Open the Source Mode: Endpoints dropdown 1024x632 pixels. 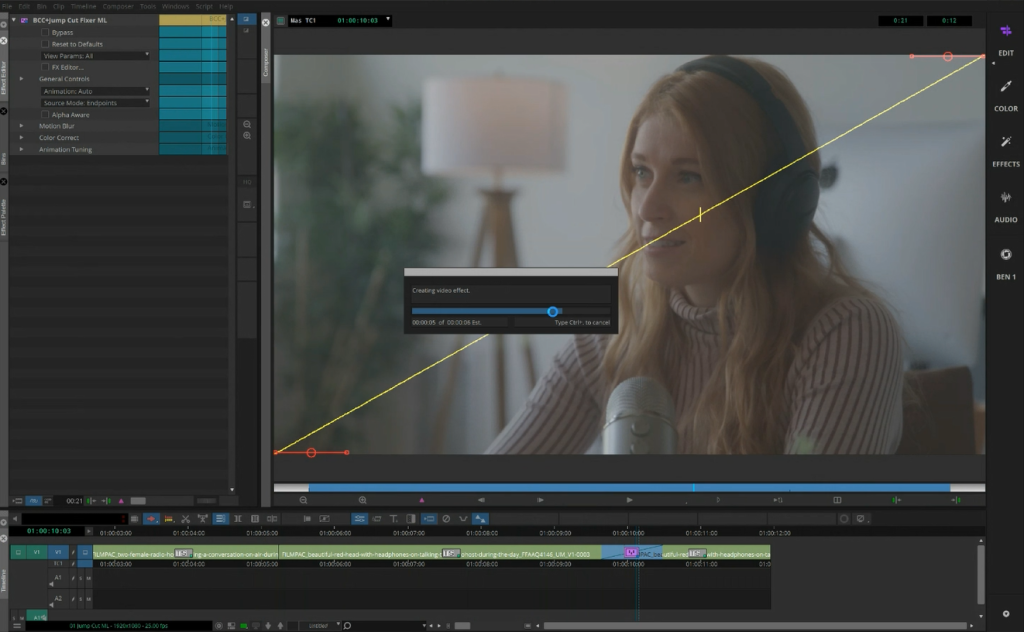95,103
